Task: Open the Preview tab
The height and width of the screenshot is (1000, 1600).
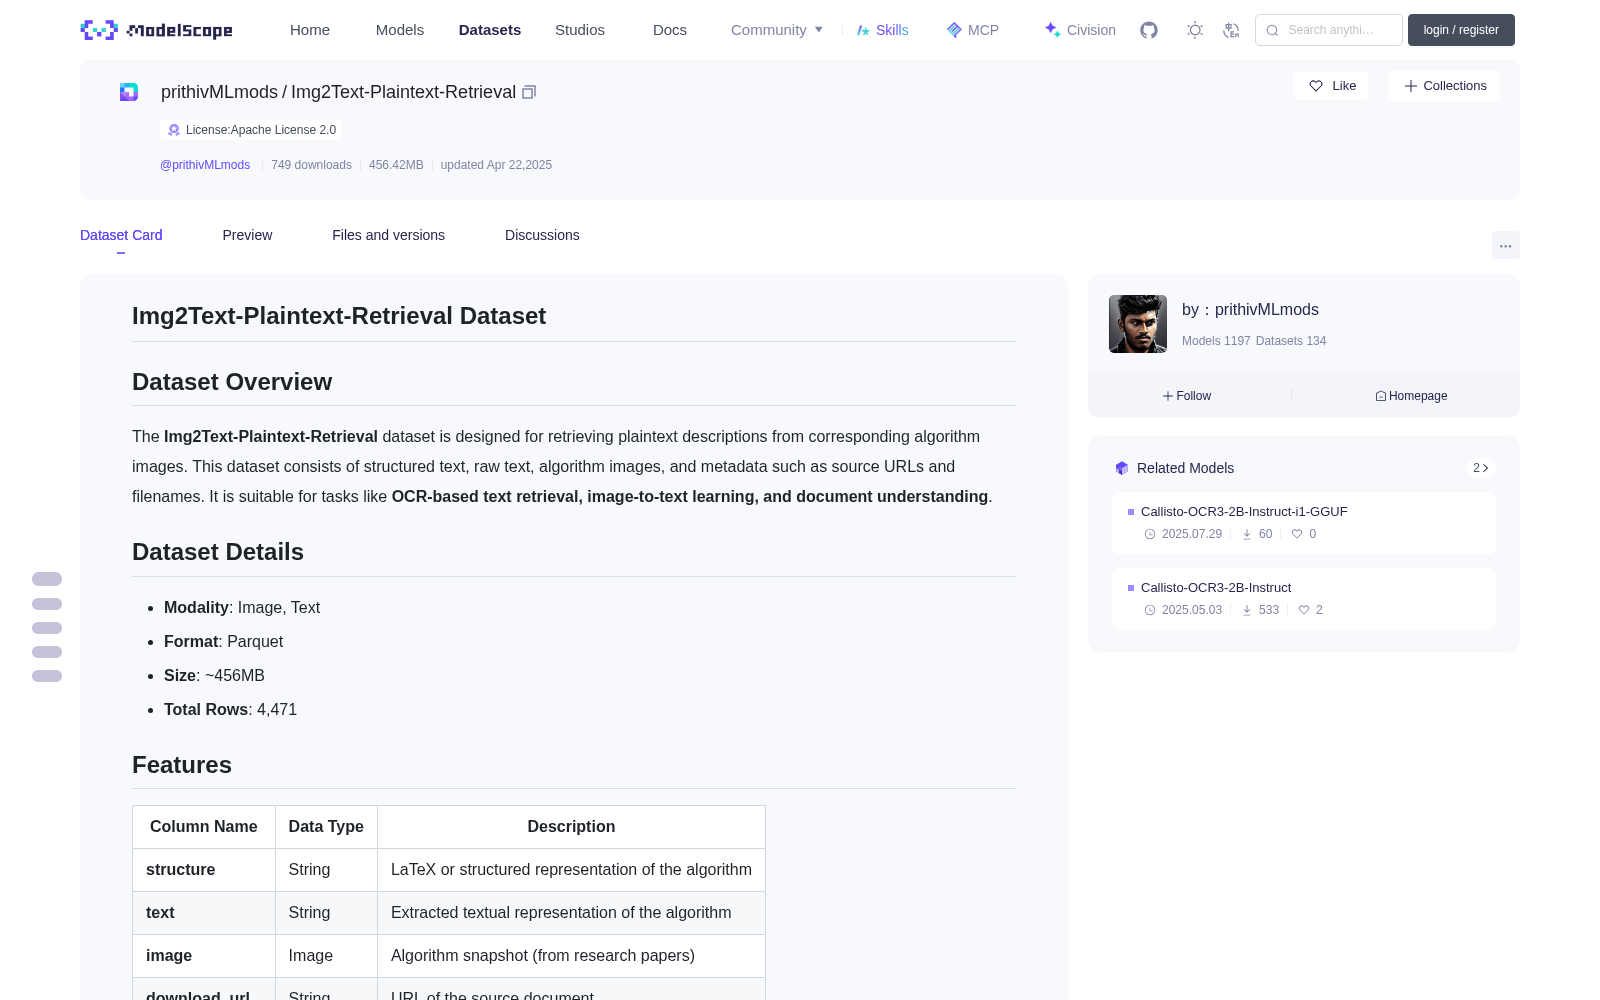Action: point(247,235)
